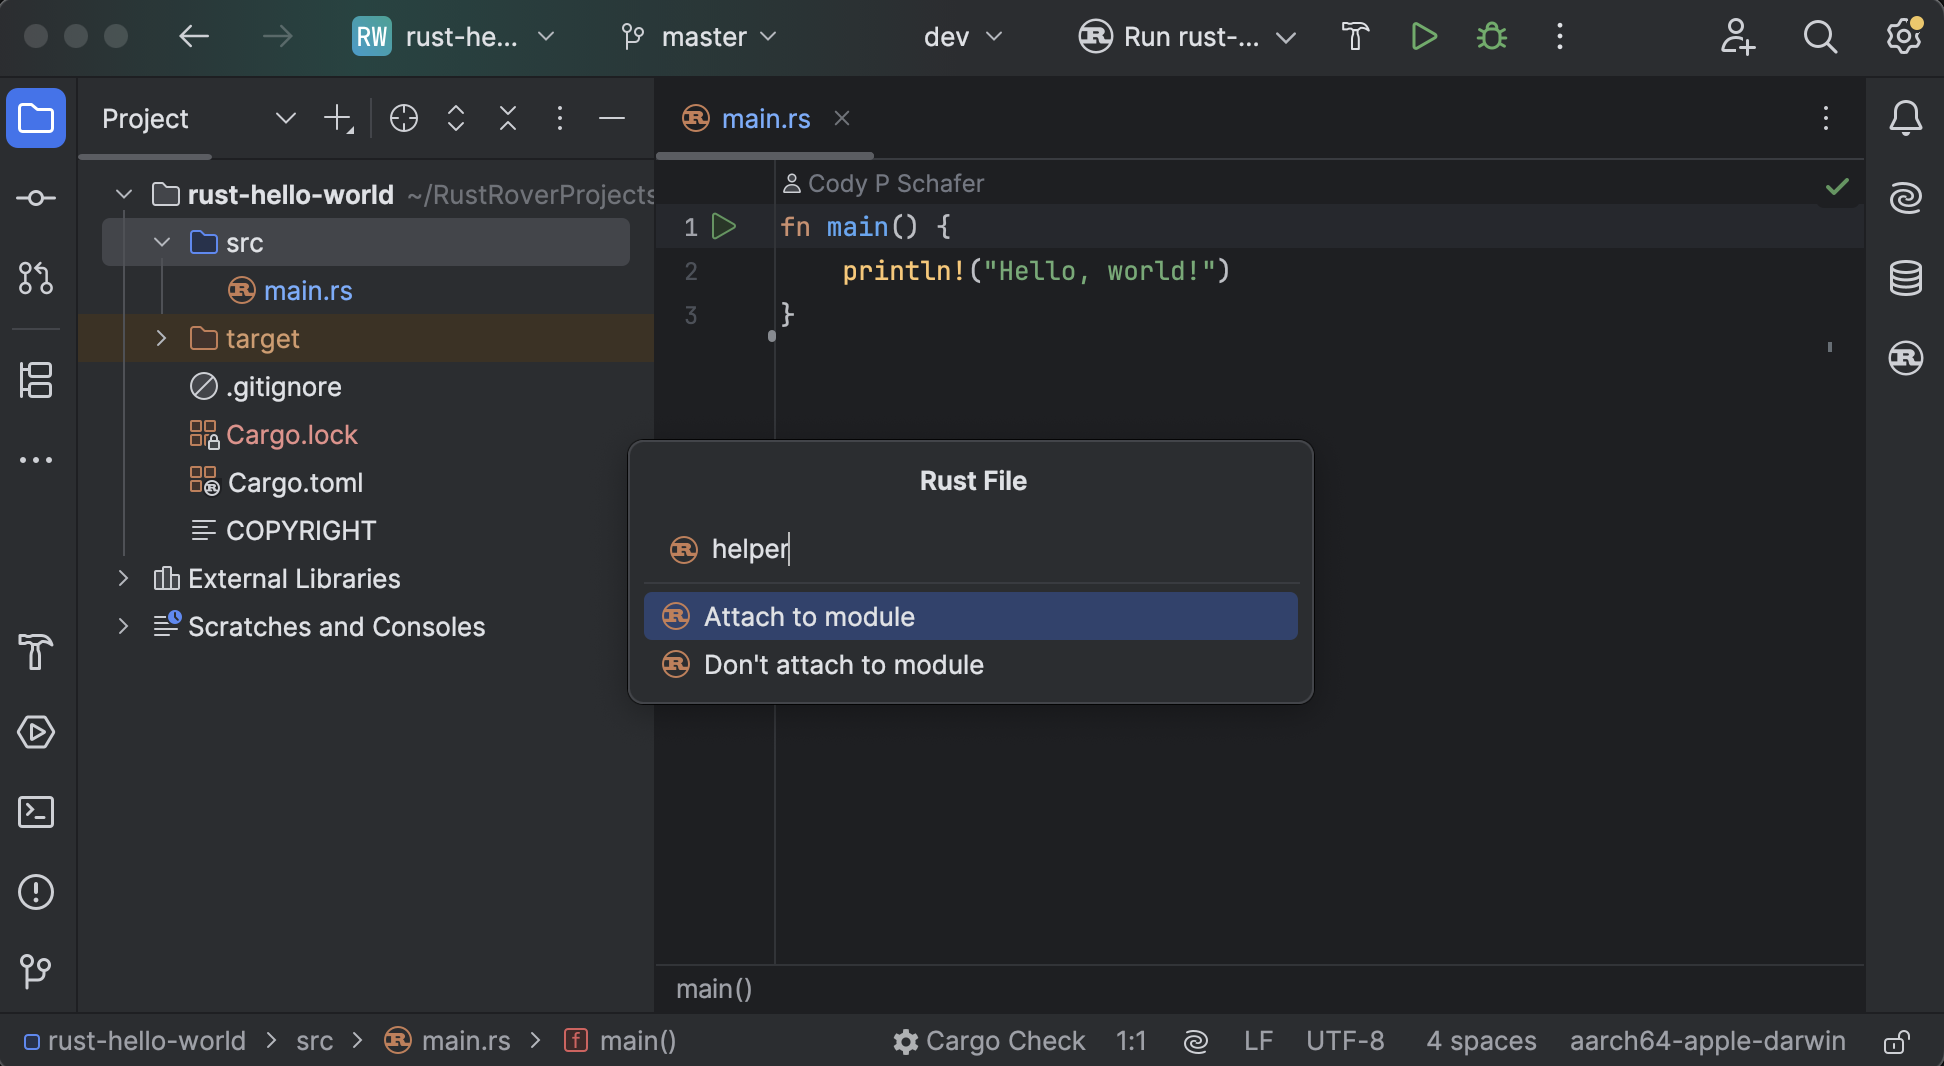This screenshot has width=1944, height=1066.
Task: Open the Database tool window
Action: 1905,278
